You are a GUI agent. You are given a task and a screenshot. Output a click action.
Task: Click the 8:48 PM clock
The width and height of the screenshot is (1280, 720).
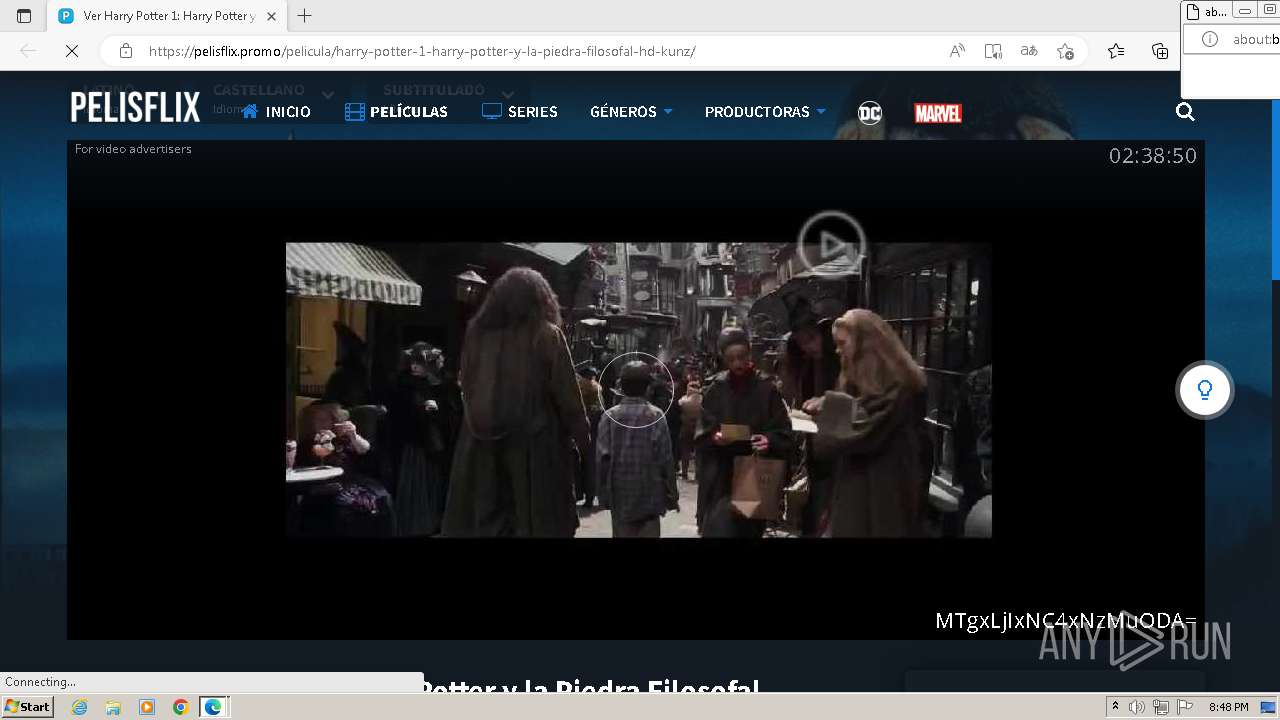point(1228,707)
